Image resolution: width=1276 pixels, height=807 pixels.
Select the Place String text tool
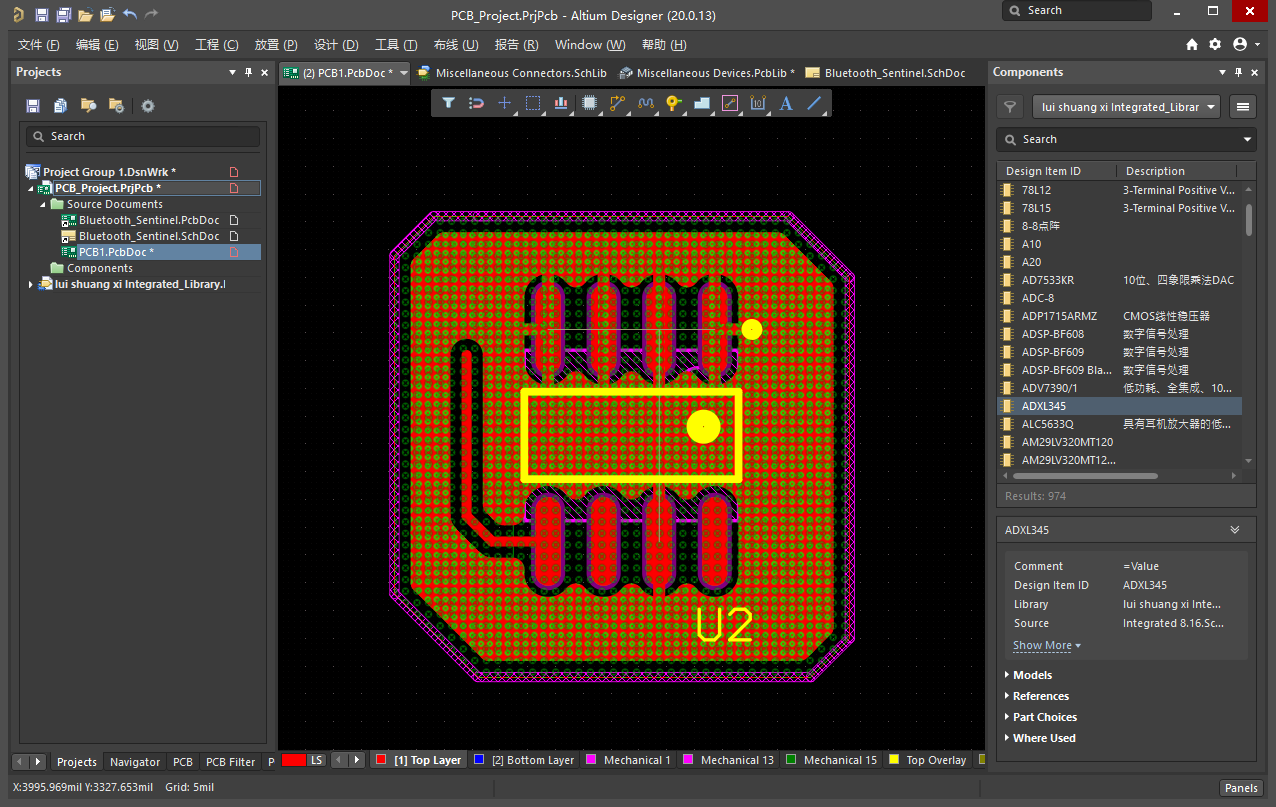[x=786, y=103]
